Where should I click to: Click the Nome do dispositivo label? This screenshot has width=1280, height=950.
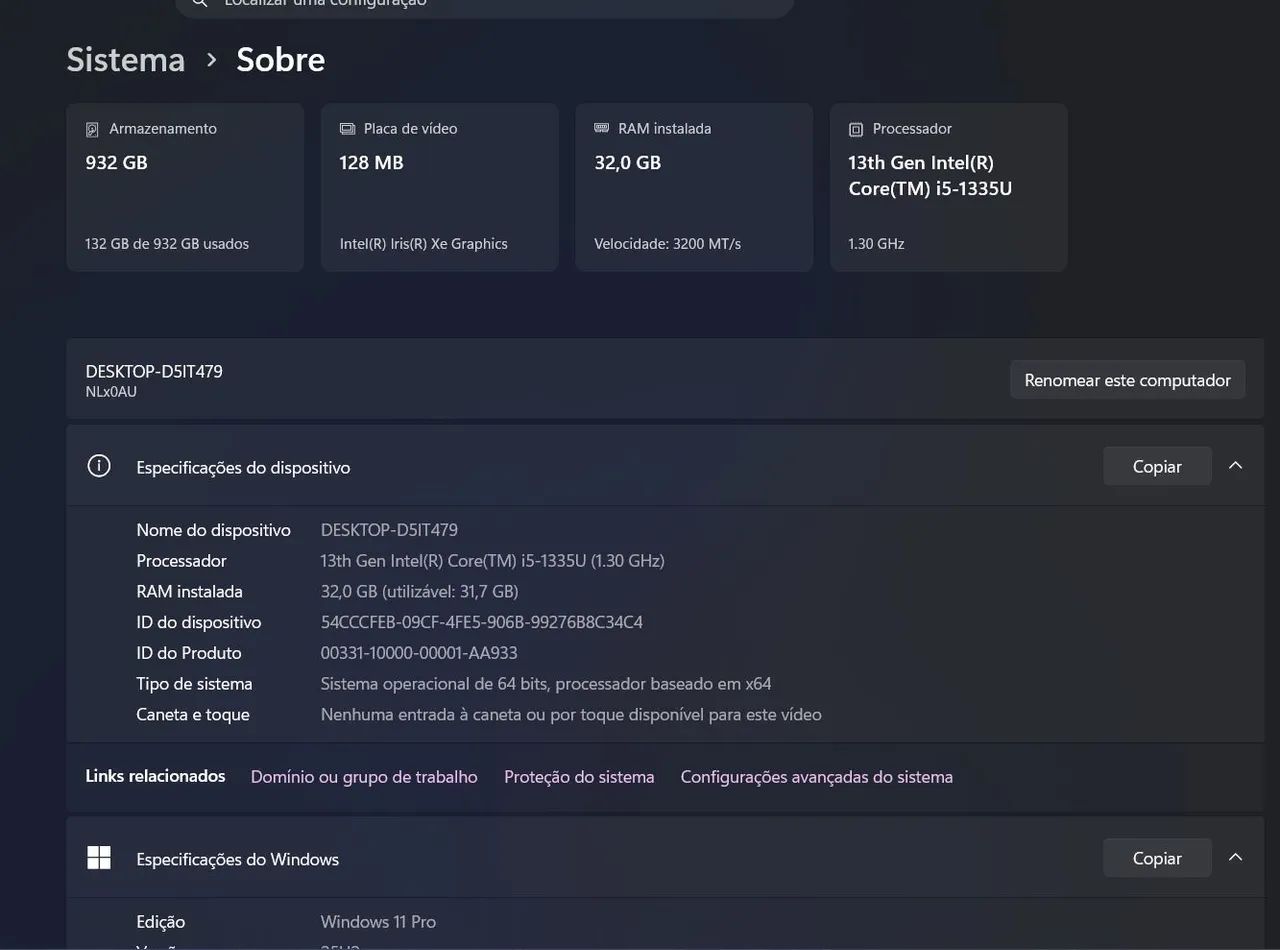(x=213, y=530)
